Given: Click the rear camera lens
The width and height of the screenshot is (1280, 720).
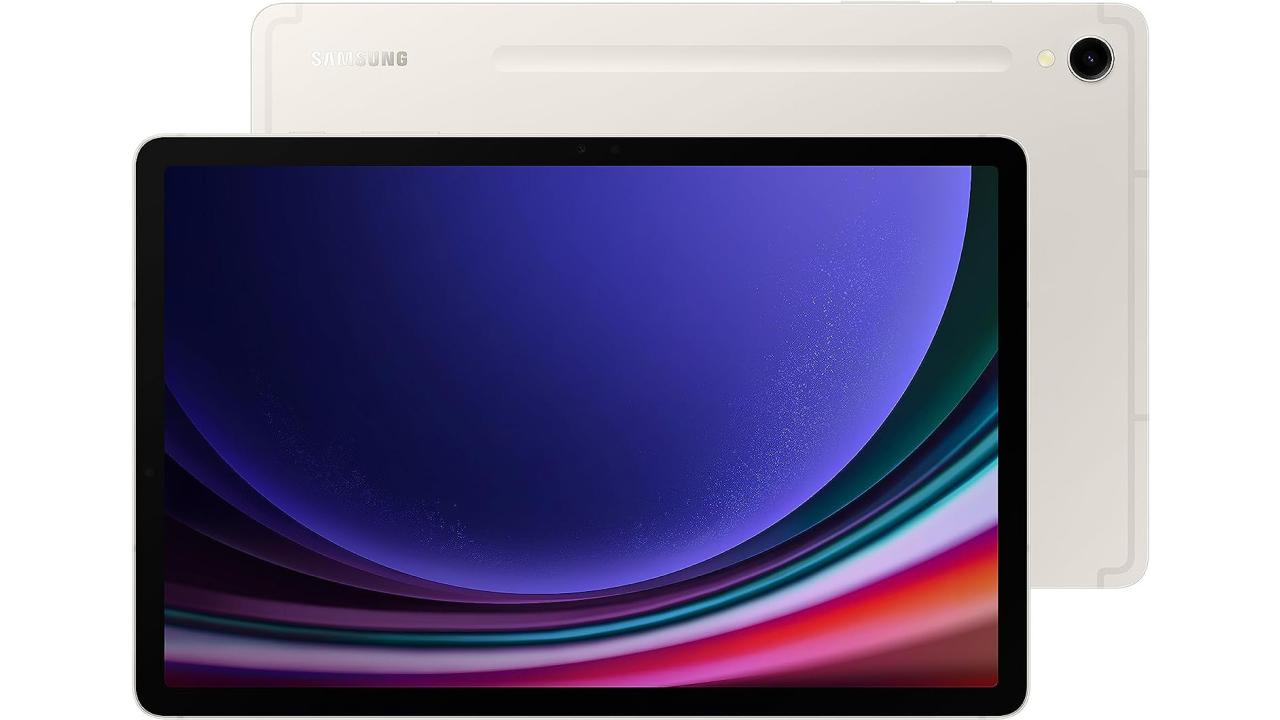Looking at the screenshot, I should pos(1090,57).
